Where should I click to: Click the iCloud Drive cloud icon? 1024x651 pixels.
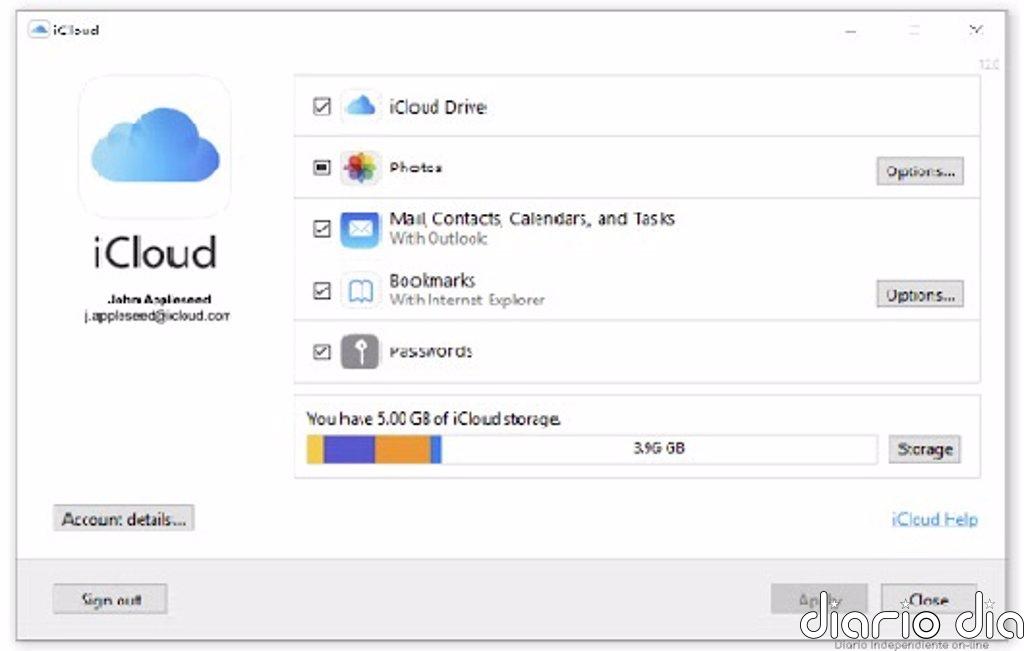360,106
